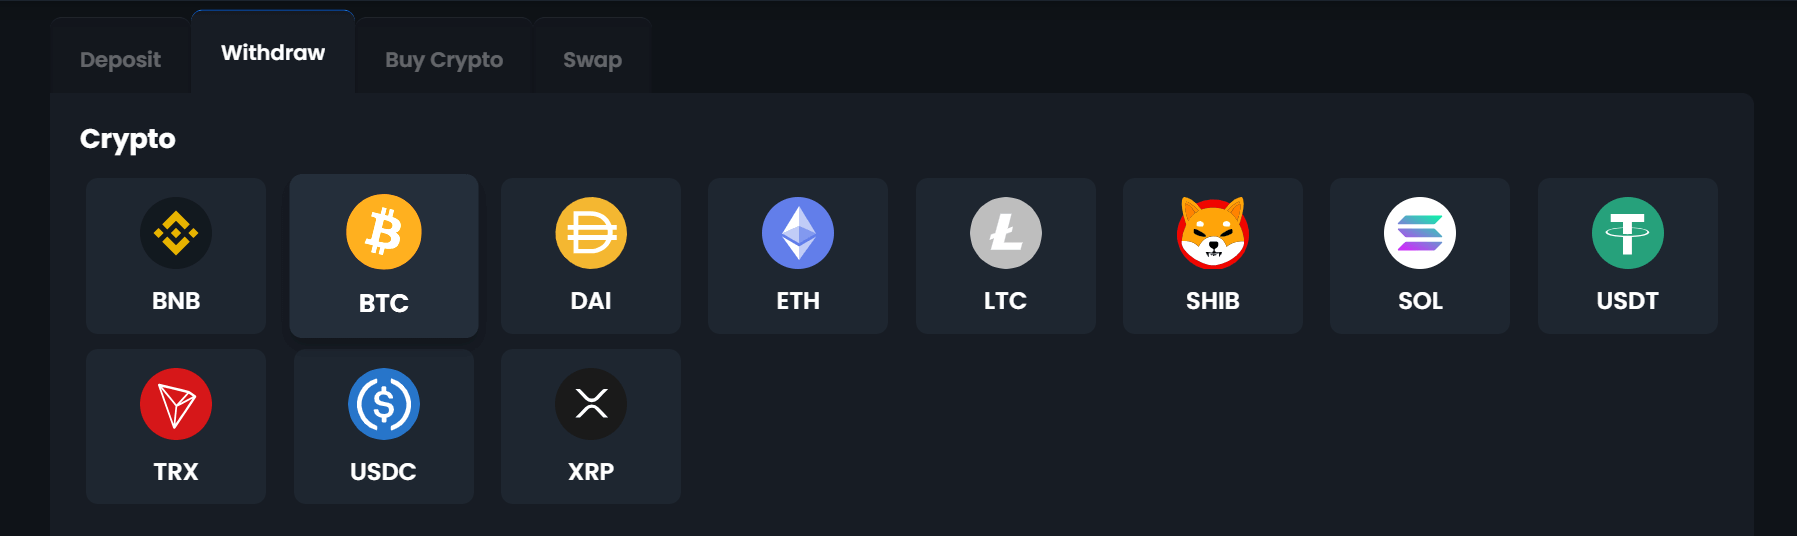This screenshot has width=1797, height=536.
Task: Select the USDC coin icon
Action: pyautogui.click(x=384, y=404)
